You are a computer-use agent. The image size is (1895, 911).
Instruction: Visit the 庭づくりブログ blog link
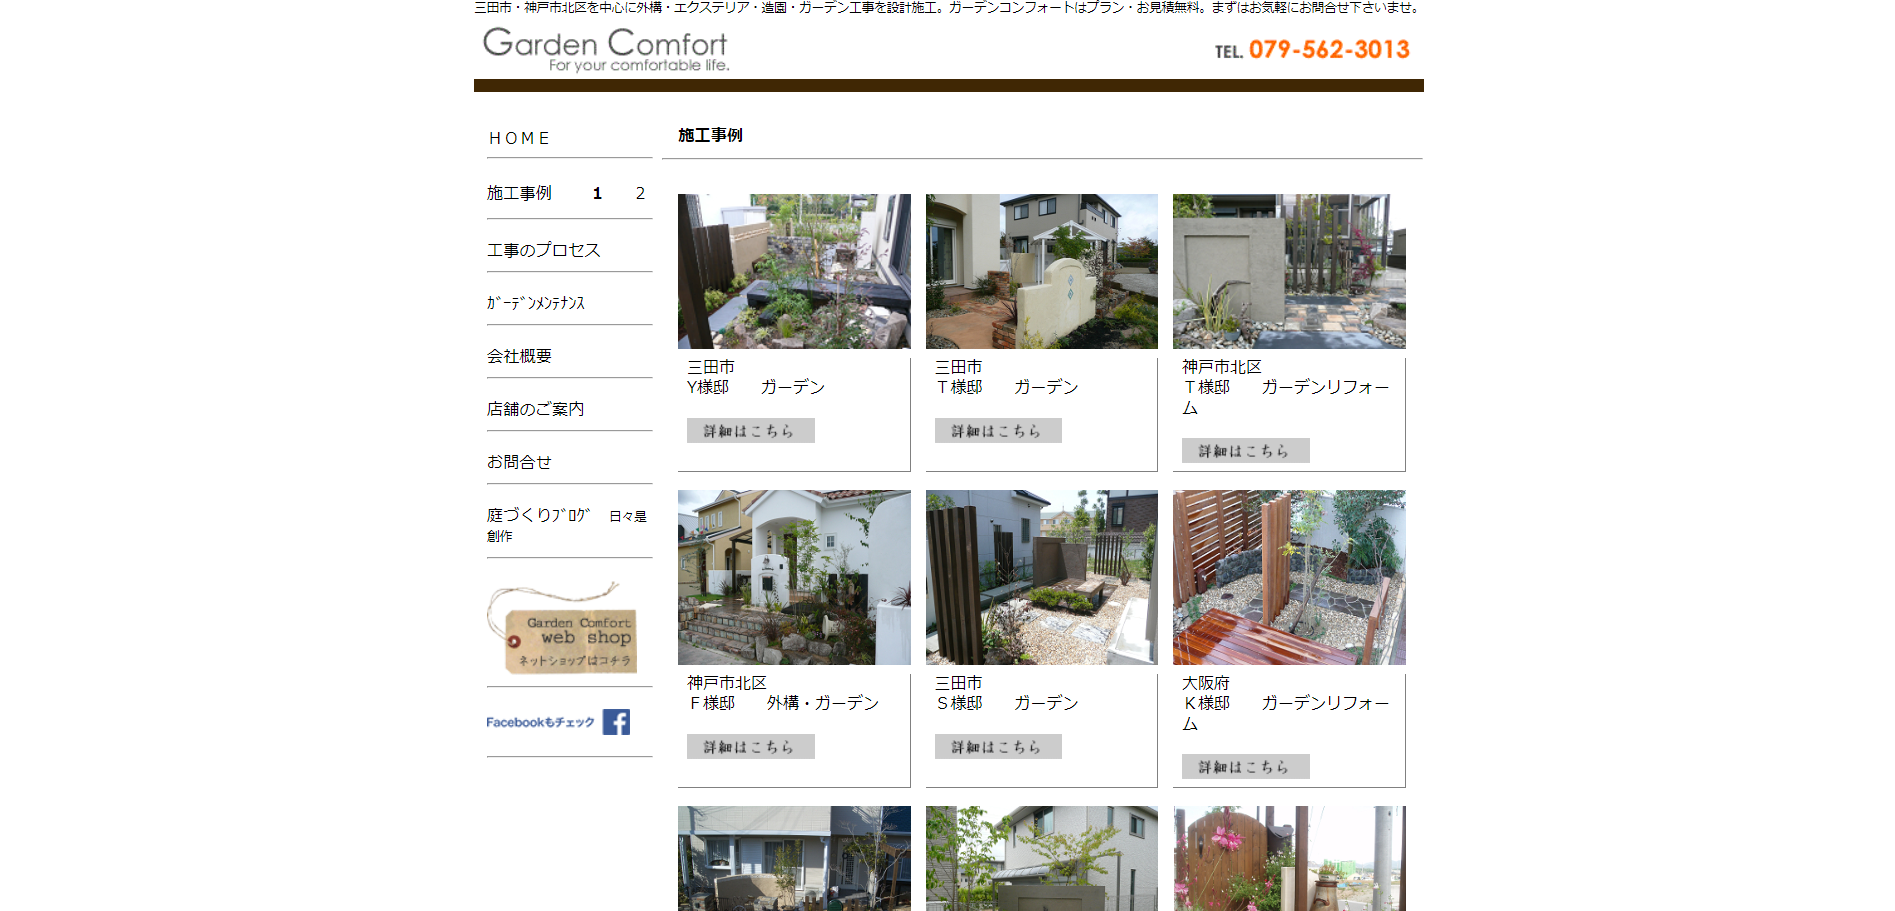538,516
